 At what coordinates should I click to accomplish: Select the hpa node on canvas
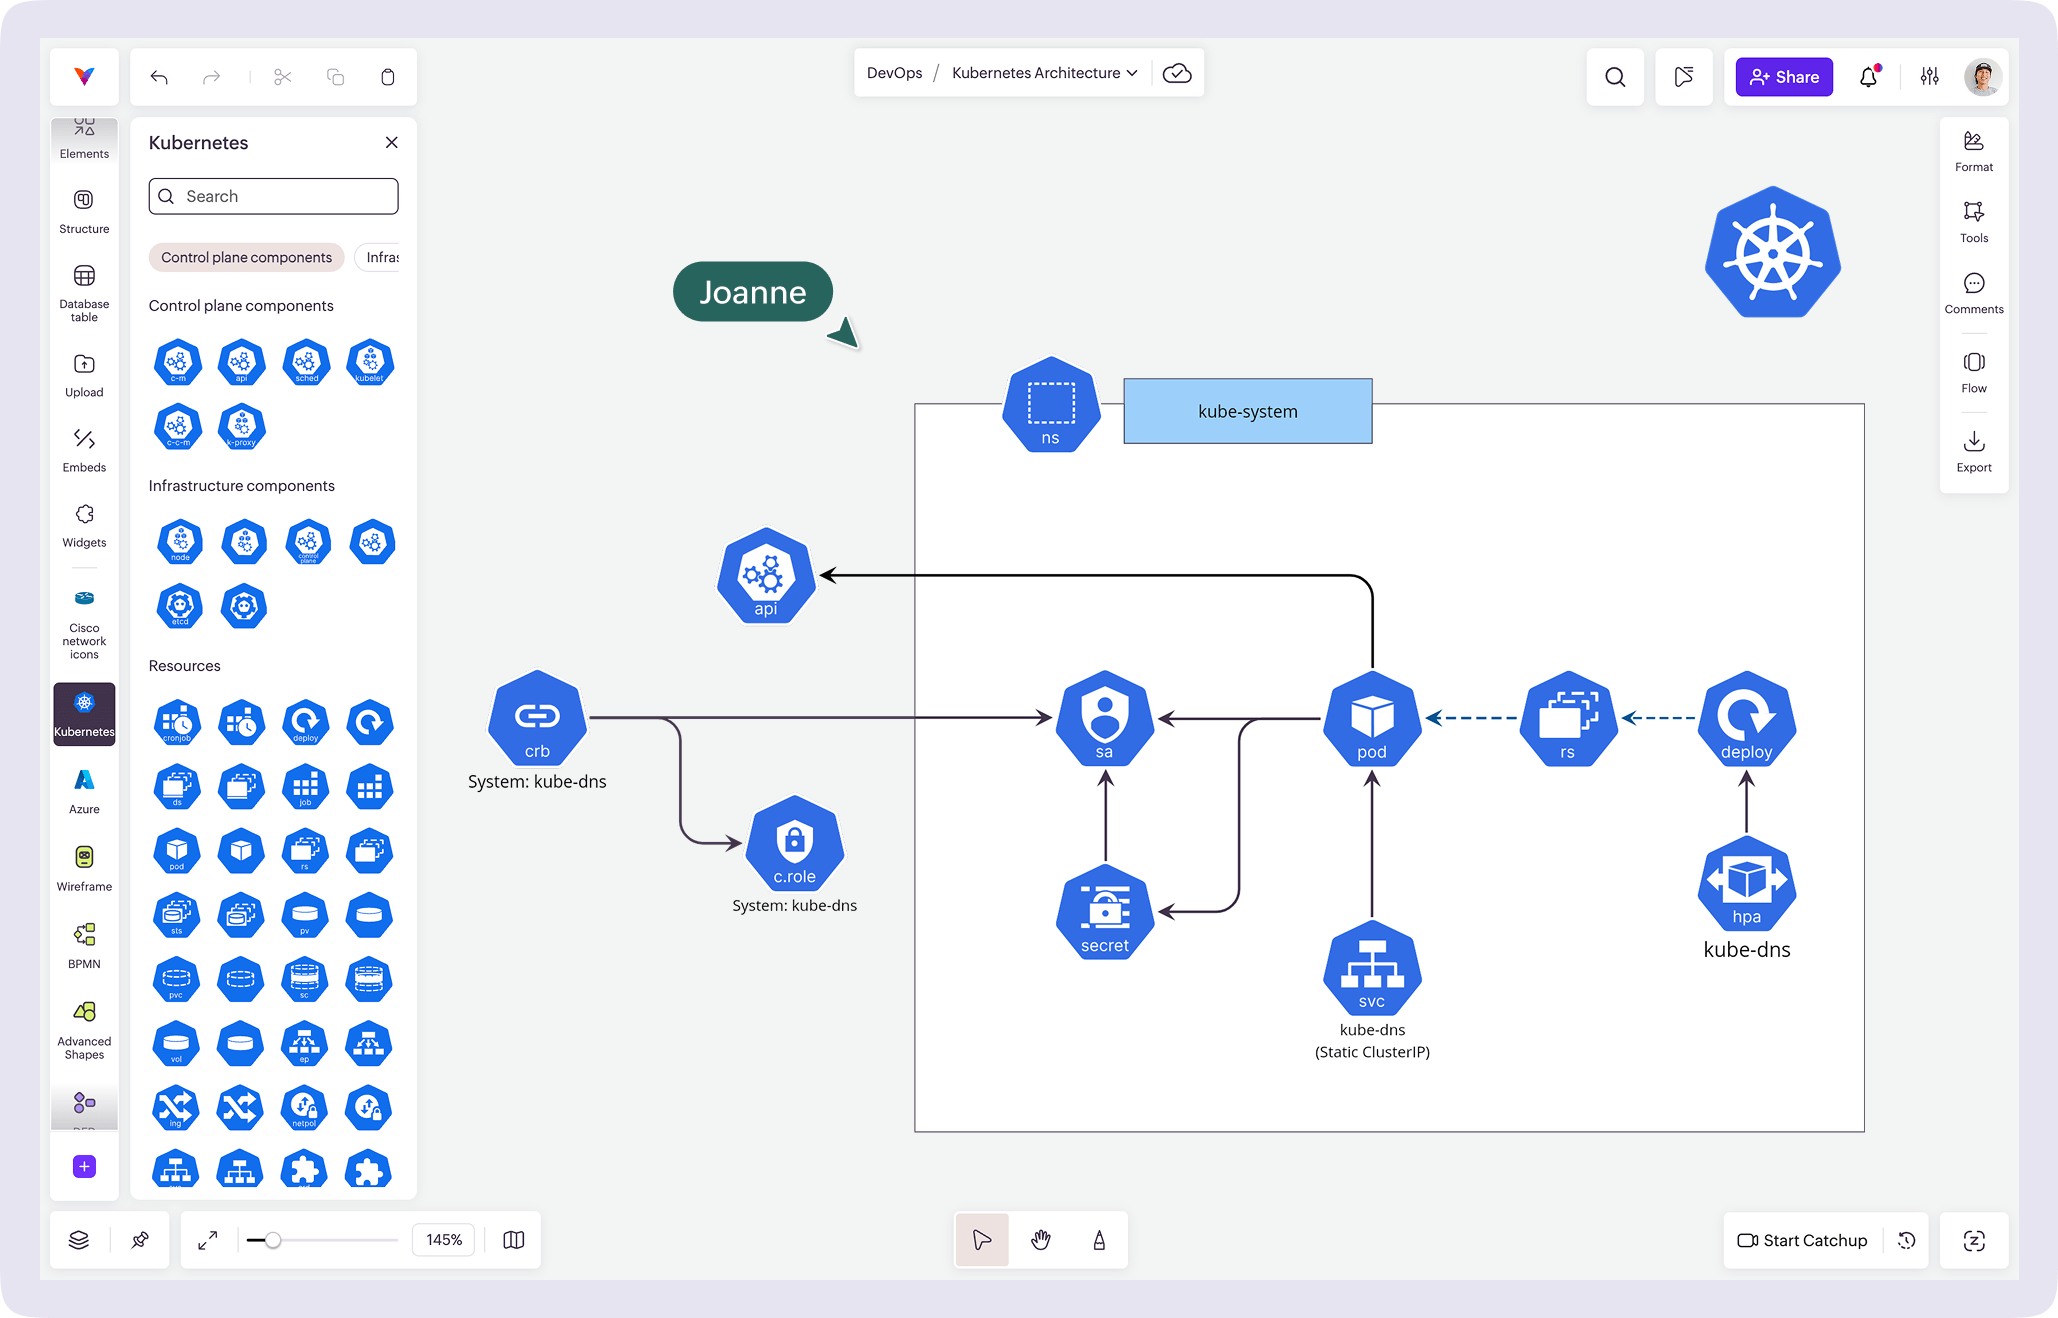[1747, 884]
